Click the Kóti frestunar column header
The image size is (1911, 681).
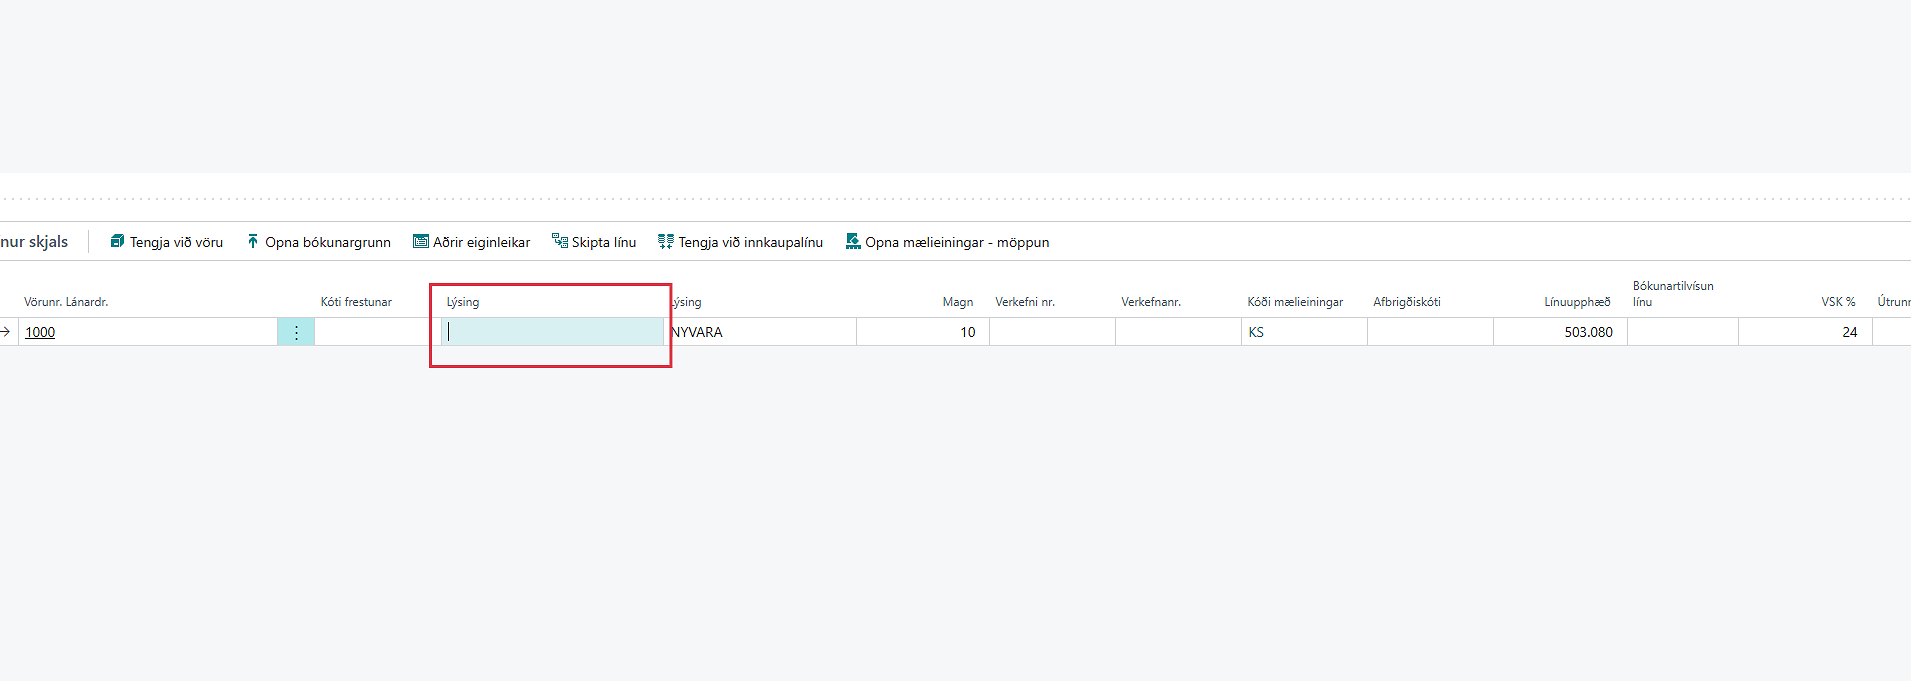click(356, 302)
